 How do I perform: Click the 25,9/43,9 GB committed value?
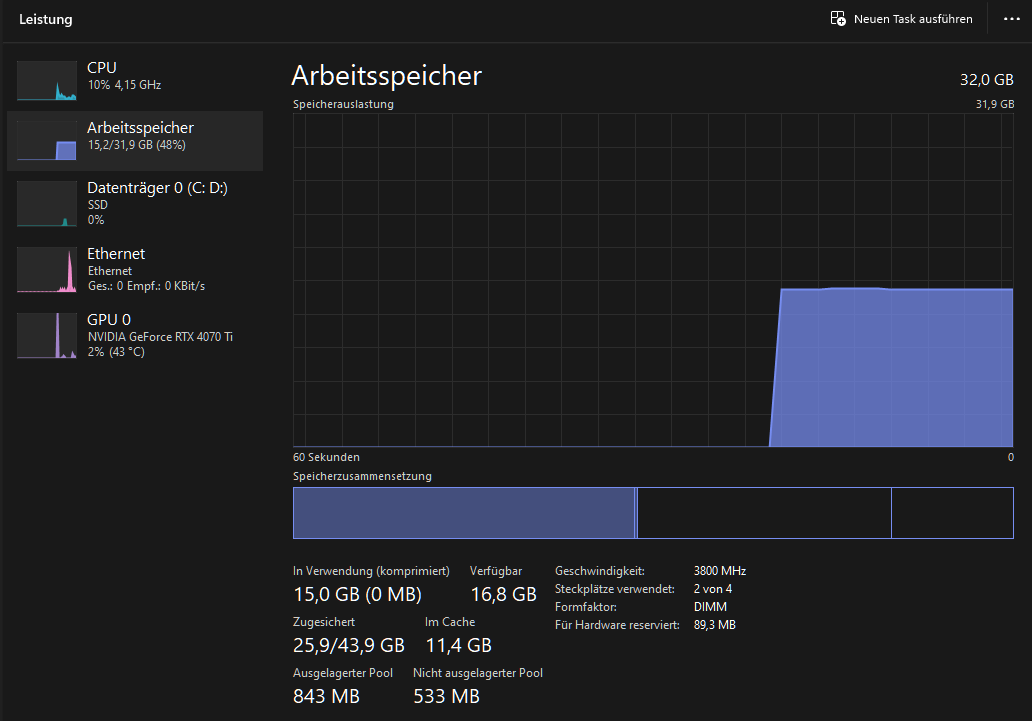pyautogui.click(x=348, y=645)
